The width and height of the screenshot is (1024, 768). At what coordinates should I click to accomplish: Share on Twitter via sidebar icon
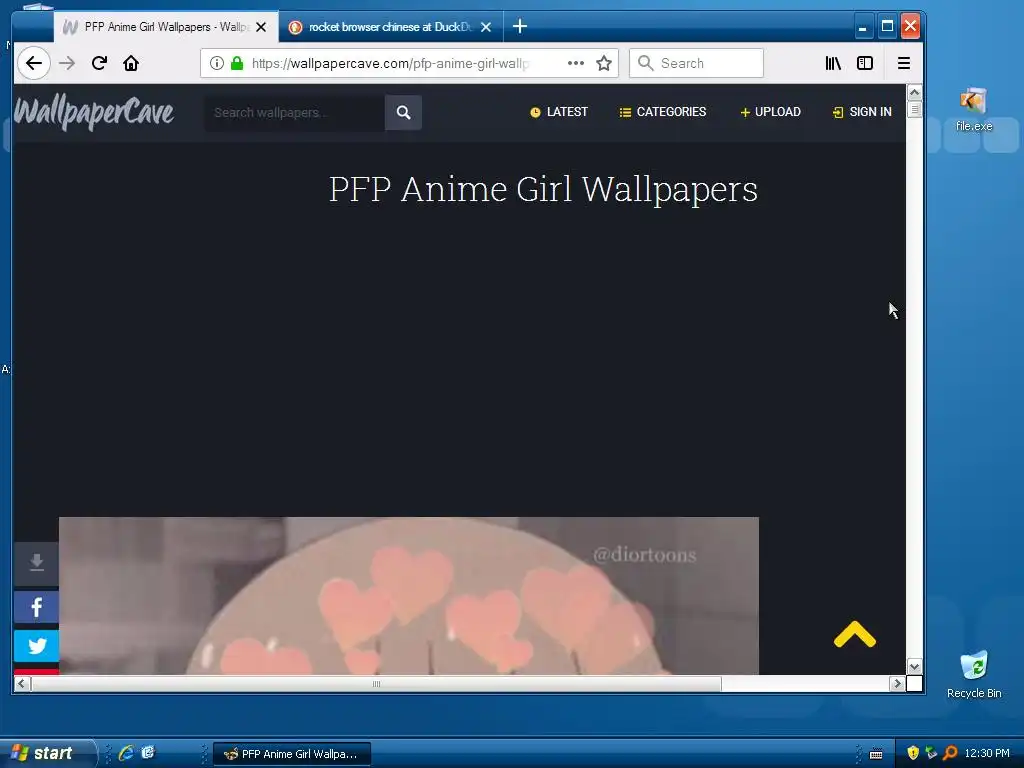(37, 646)
